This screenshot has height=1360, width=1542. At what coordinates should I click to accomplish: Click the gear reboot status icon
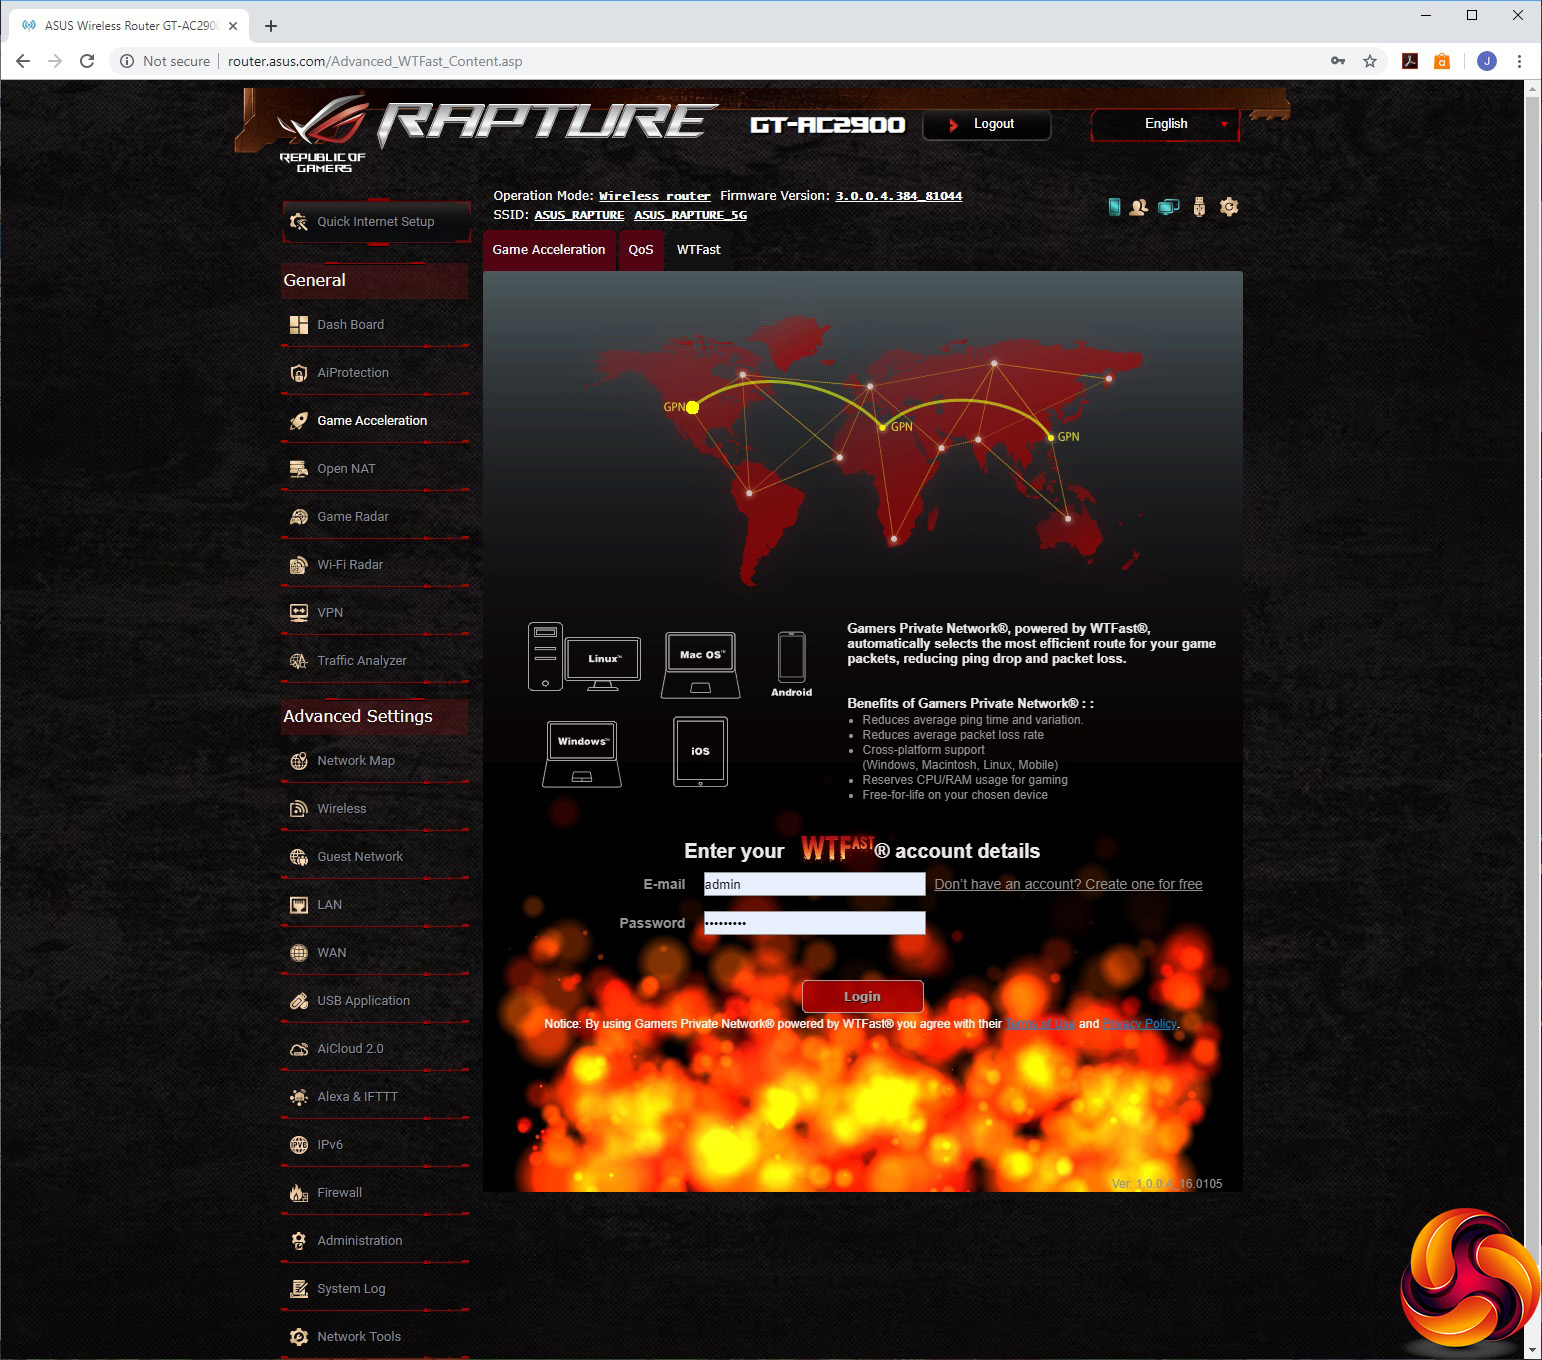(x=1229, y=207)
